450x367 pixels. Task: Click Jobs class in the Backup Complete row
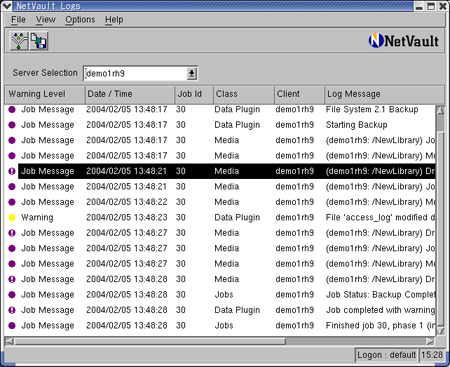224,295
